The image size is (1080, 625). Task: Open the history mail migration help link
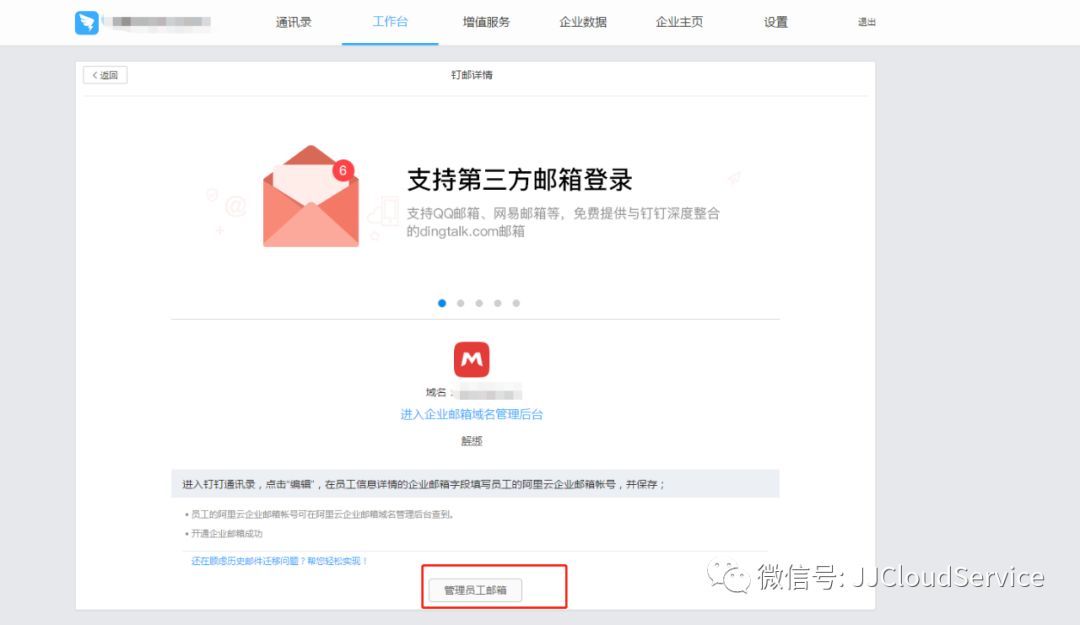pos(280,561)
